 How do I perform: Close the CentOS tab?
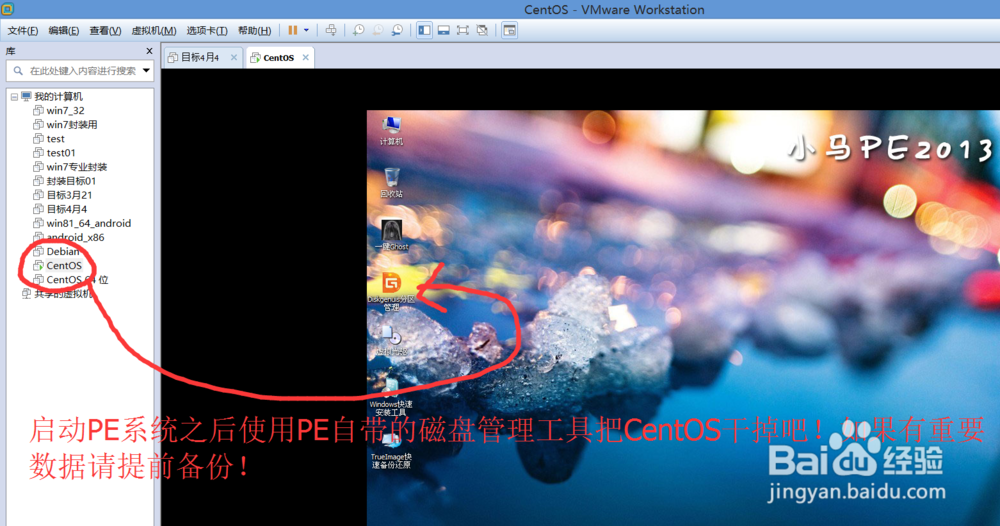click(x=305, y=57)
